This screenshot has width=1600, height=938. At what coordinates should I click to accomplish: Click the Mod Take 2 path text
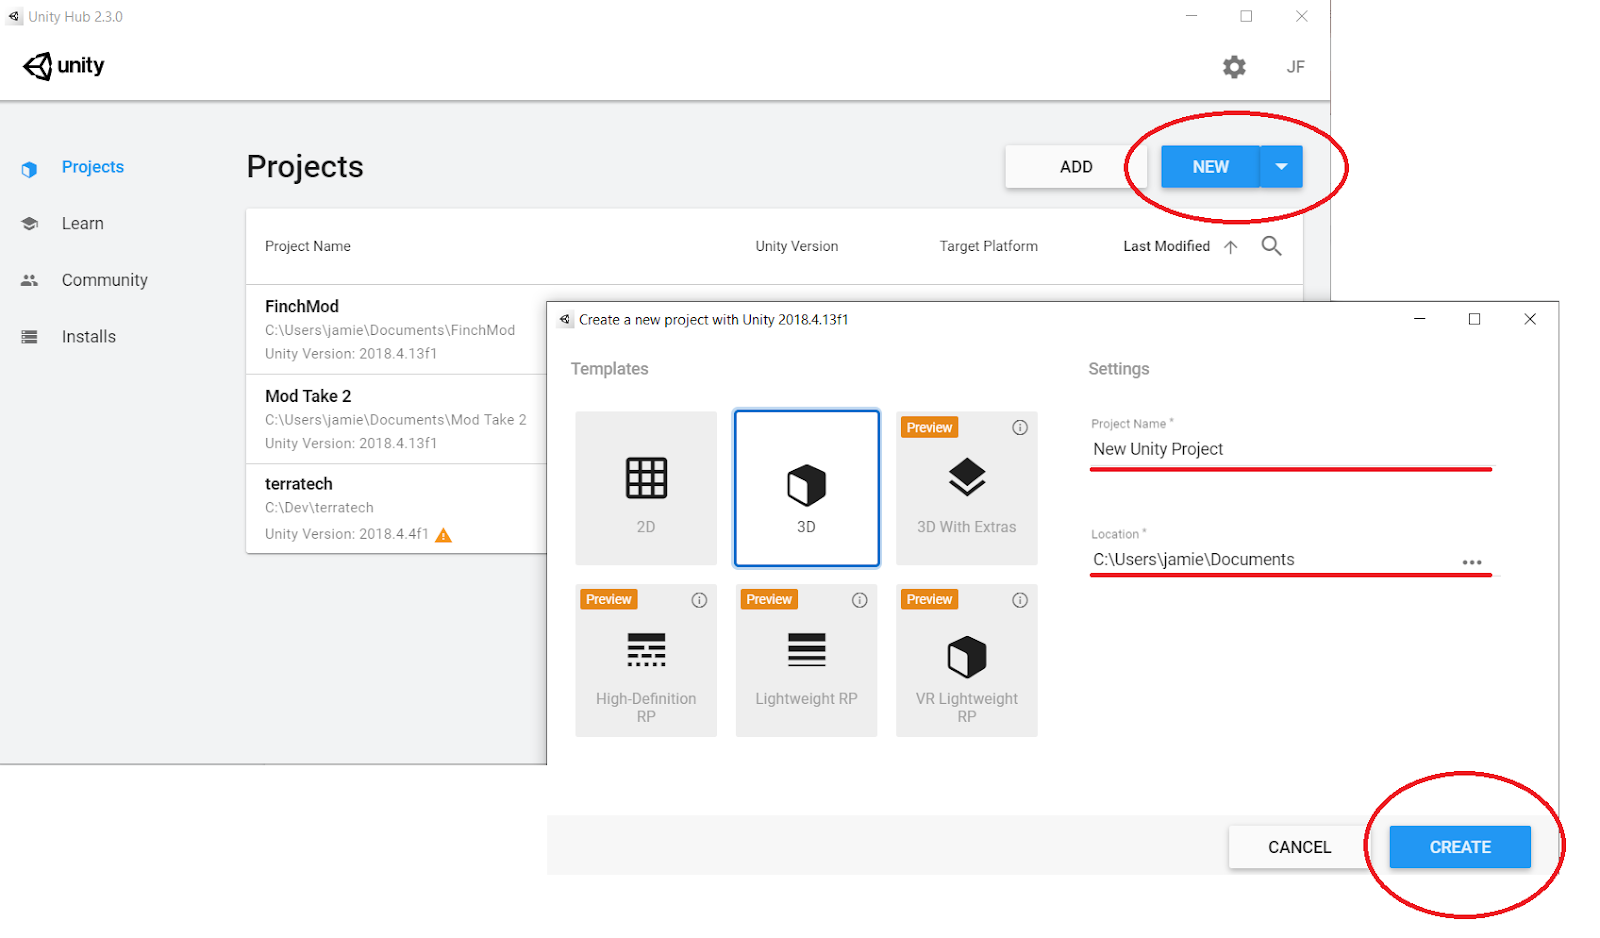pyautogui.click(x=395, y=420)
